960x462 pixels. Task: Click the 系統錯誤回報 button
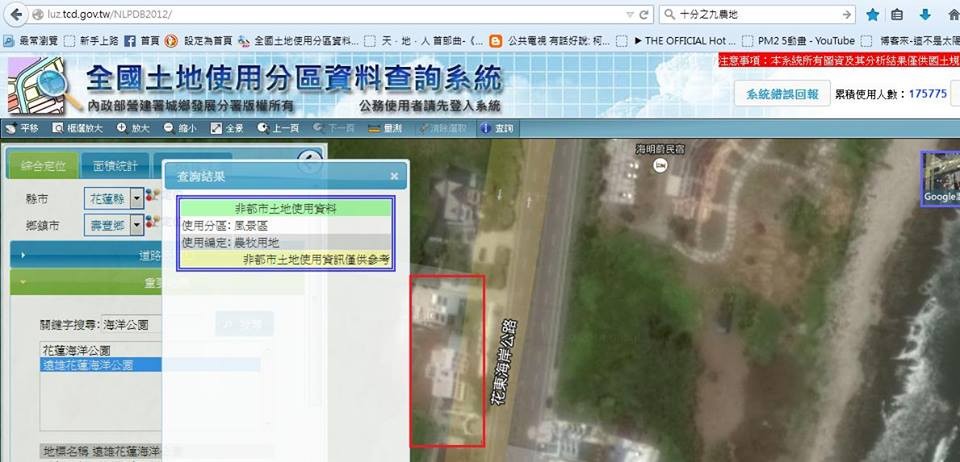782,94
